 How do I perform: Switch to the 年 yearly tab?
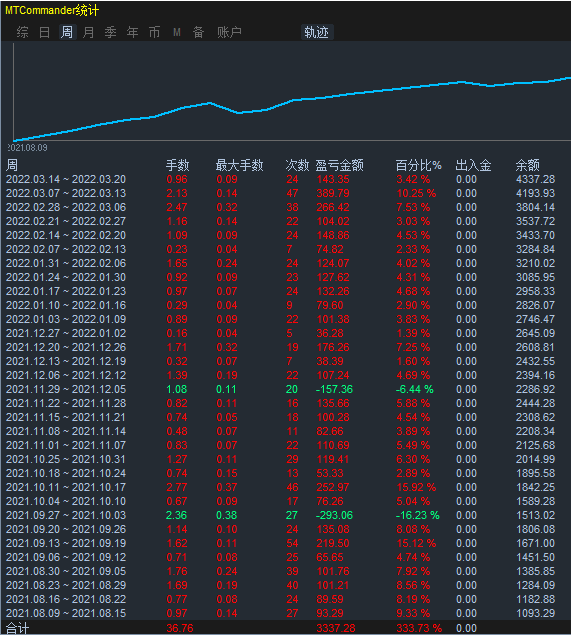132,32
